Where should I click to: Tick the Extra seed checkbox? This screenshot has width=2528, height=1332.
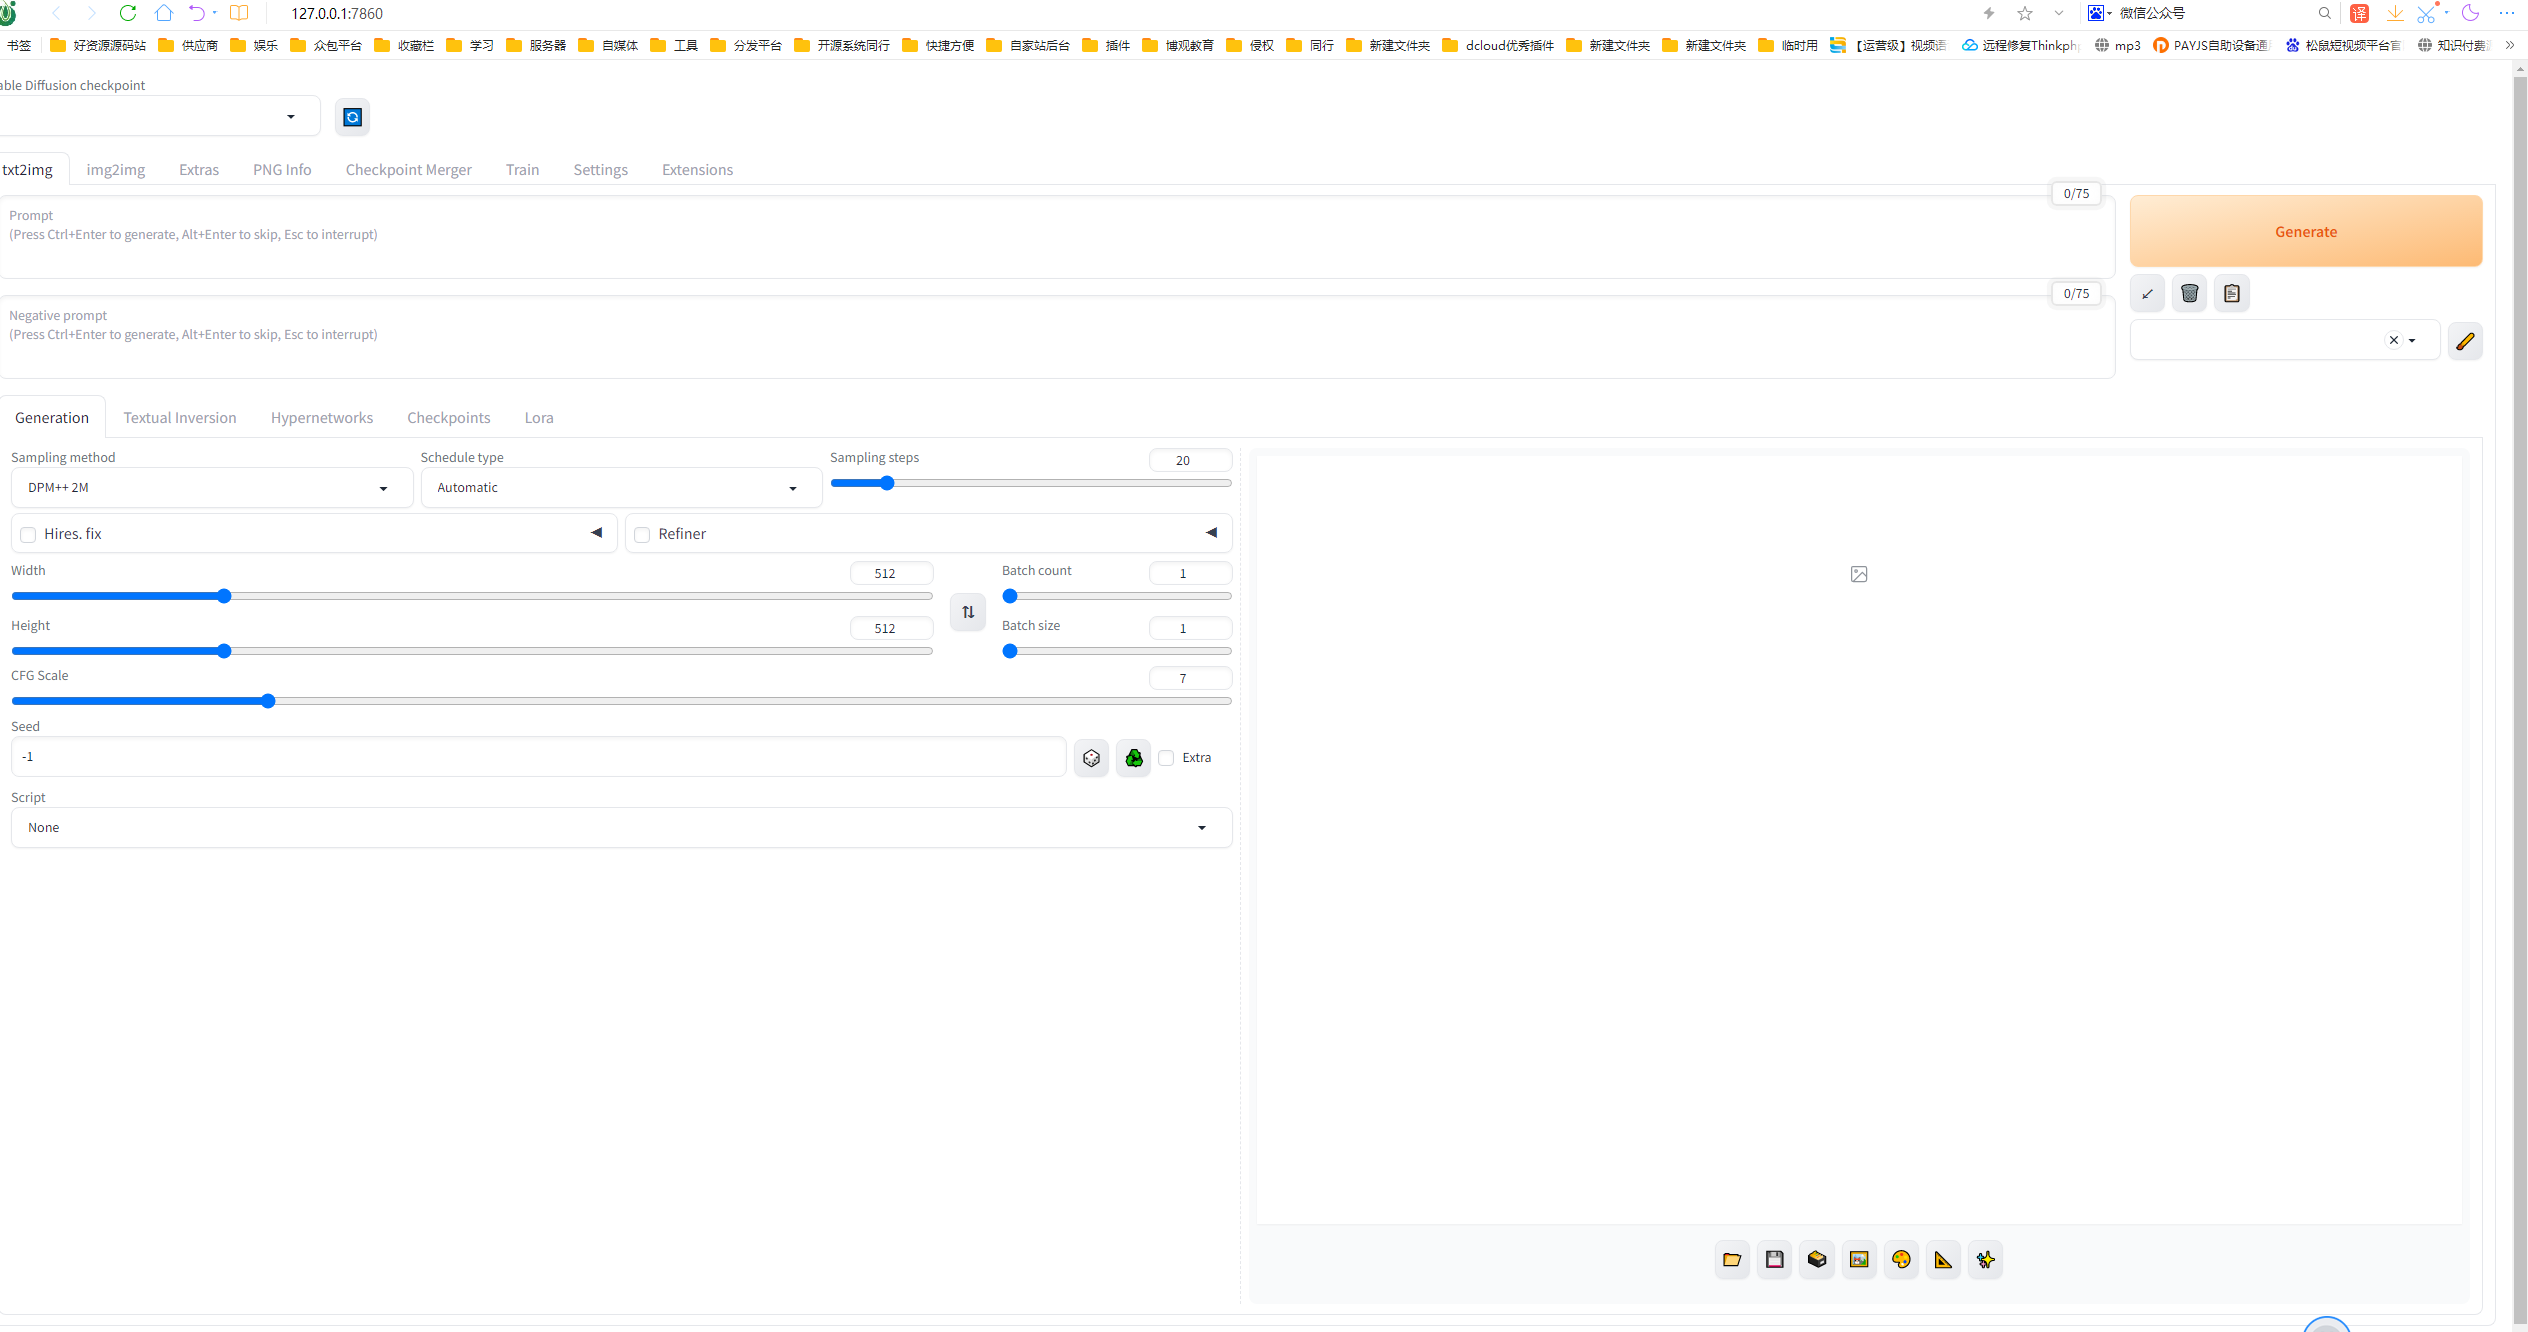(1166, 758)
